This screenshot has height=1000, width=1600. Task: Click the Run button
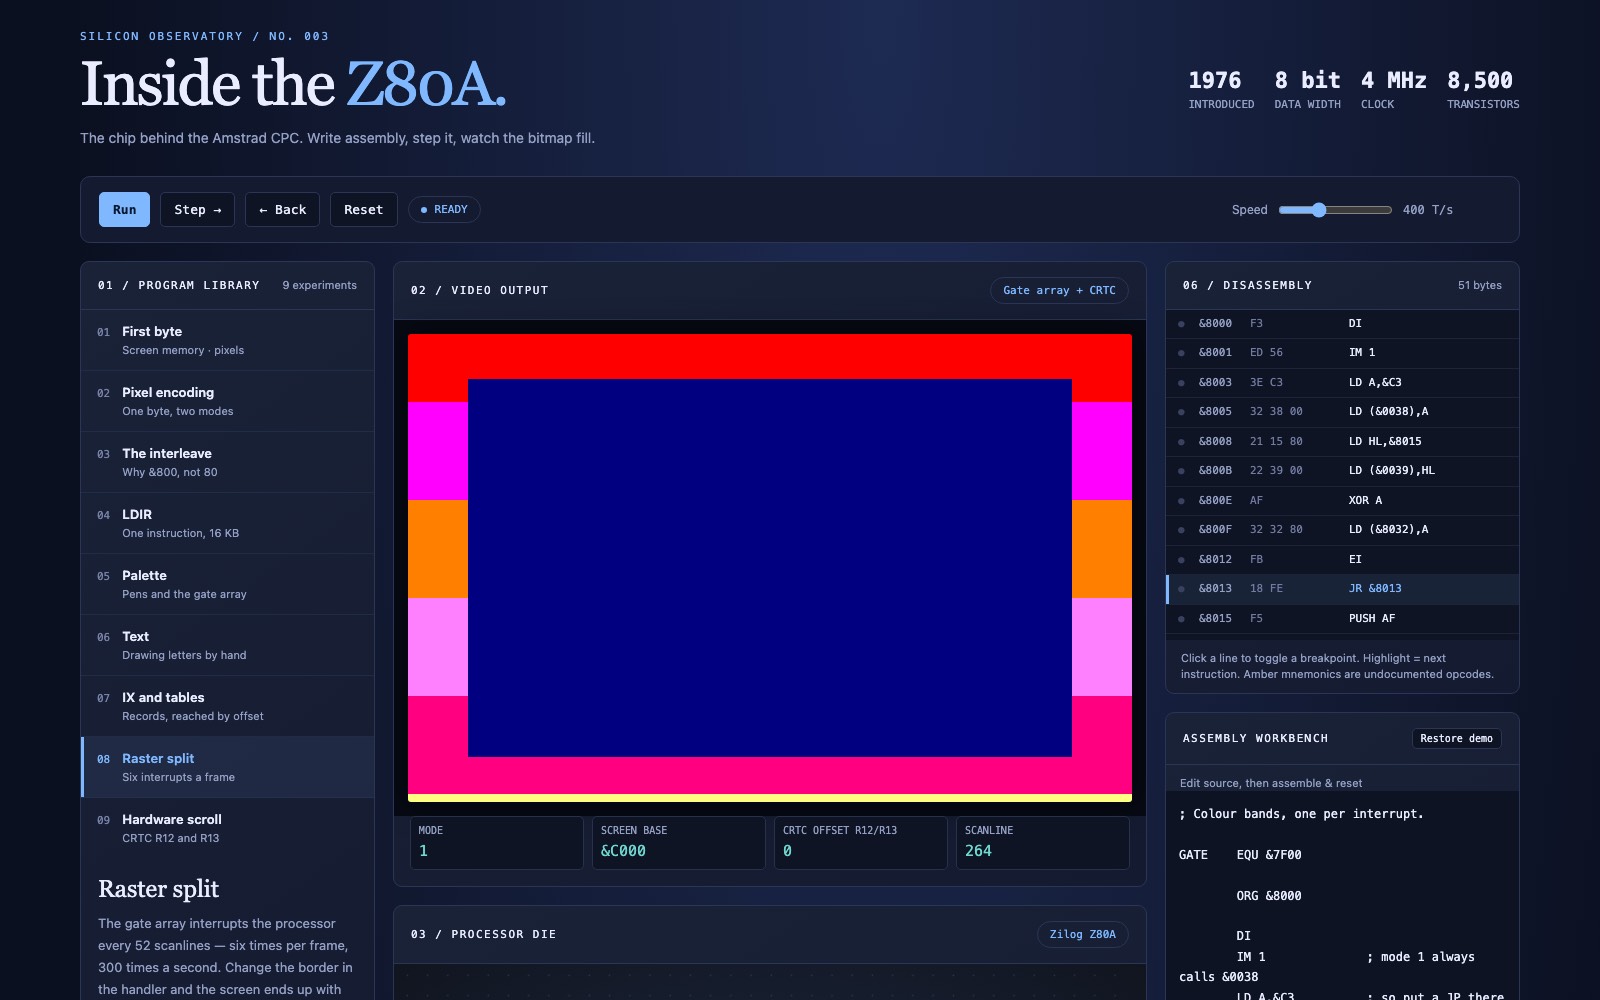point(124,210)
